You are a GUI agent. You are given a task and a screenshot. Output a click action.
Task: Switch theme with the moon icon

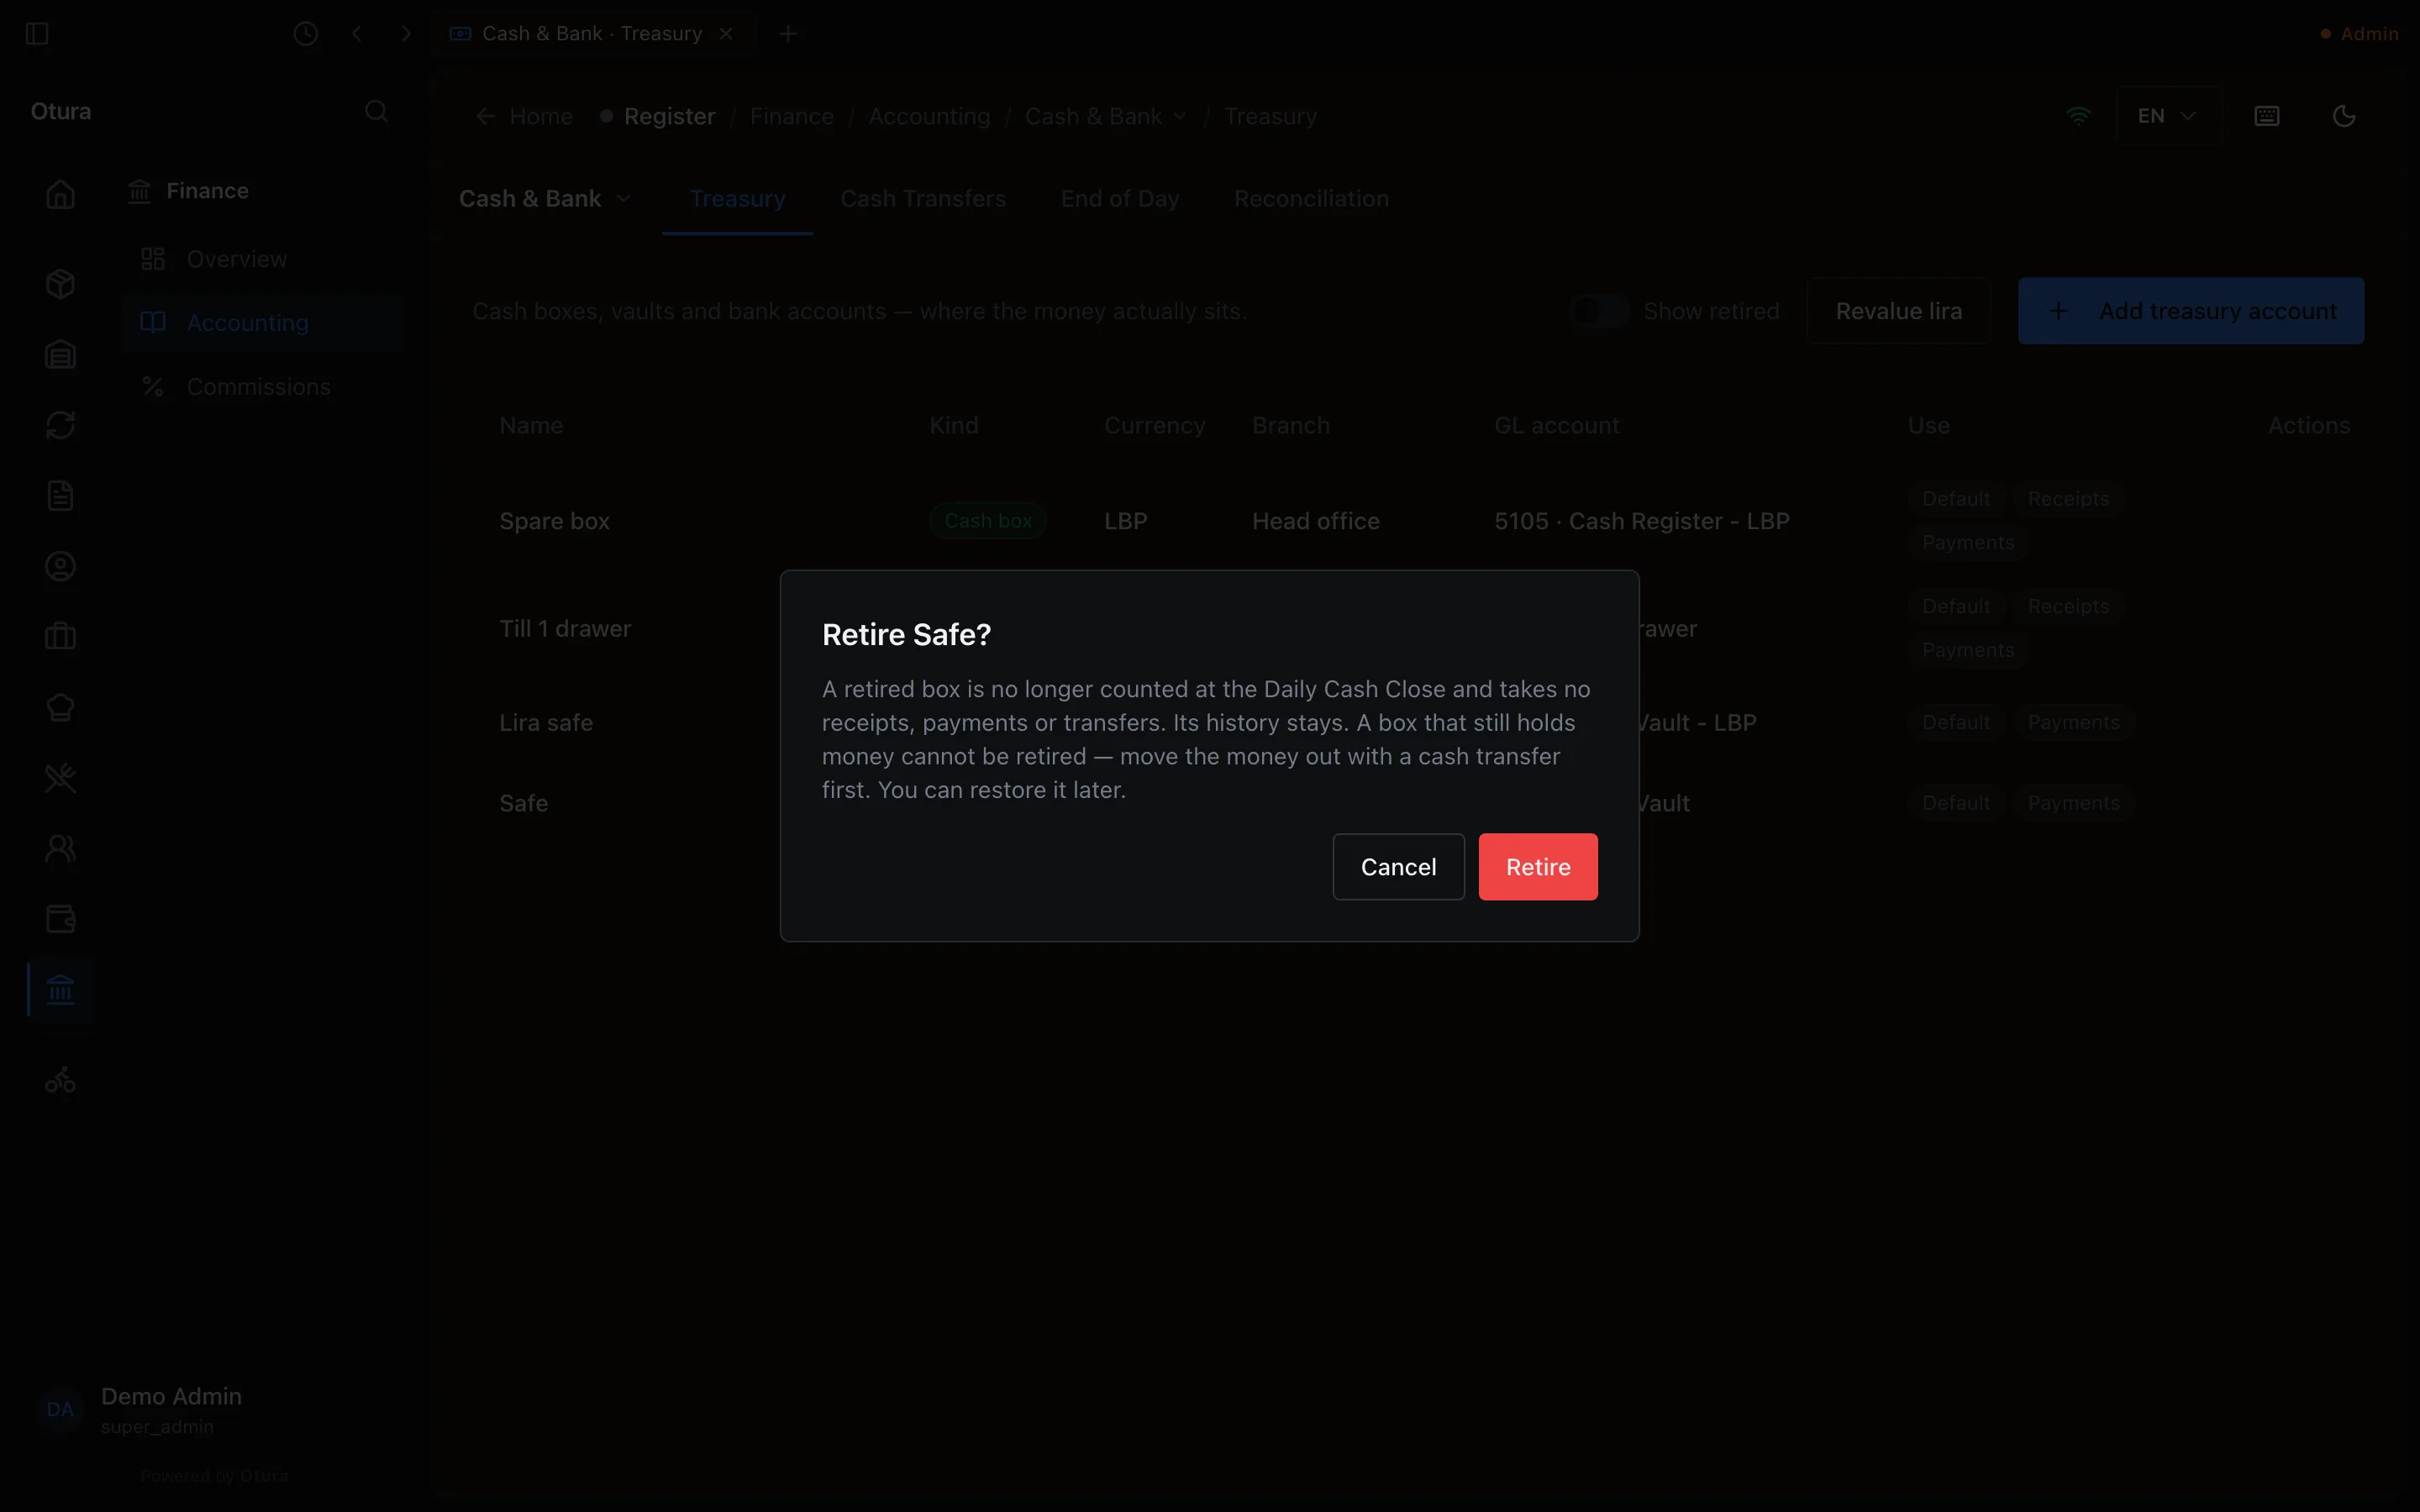pos(2344,116)
